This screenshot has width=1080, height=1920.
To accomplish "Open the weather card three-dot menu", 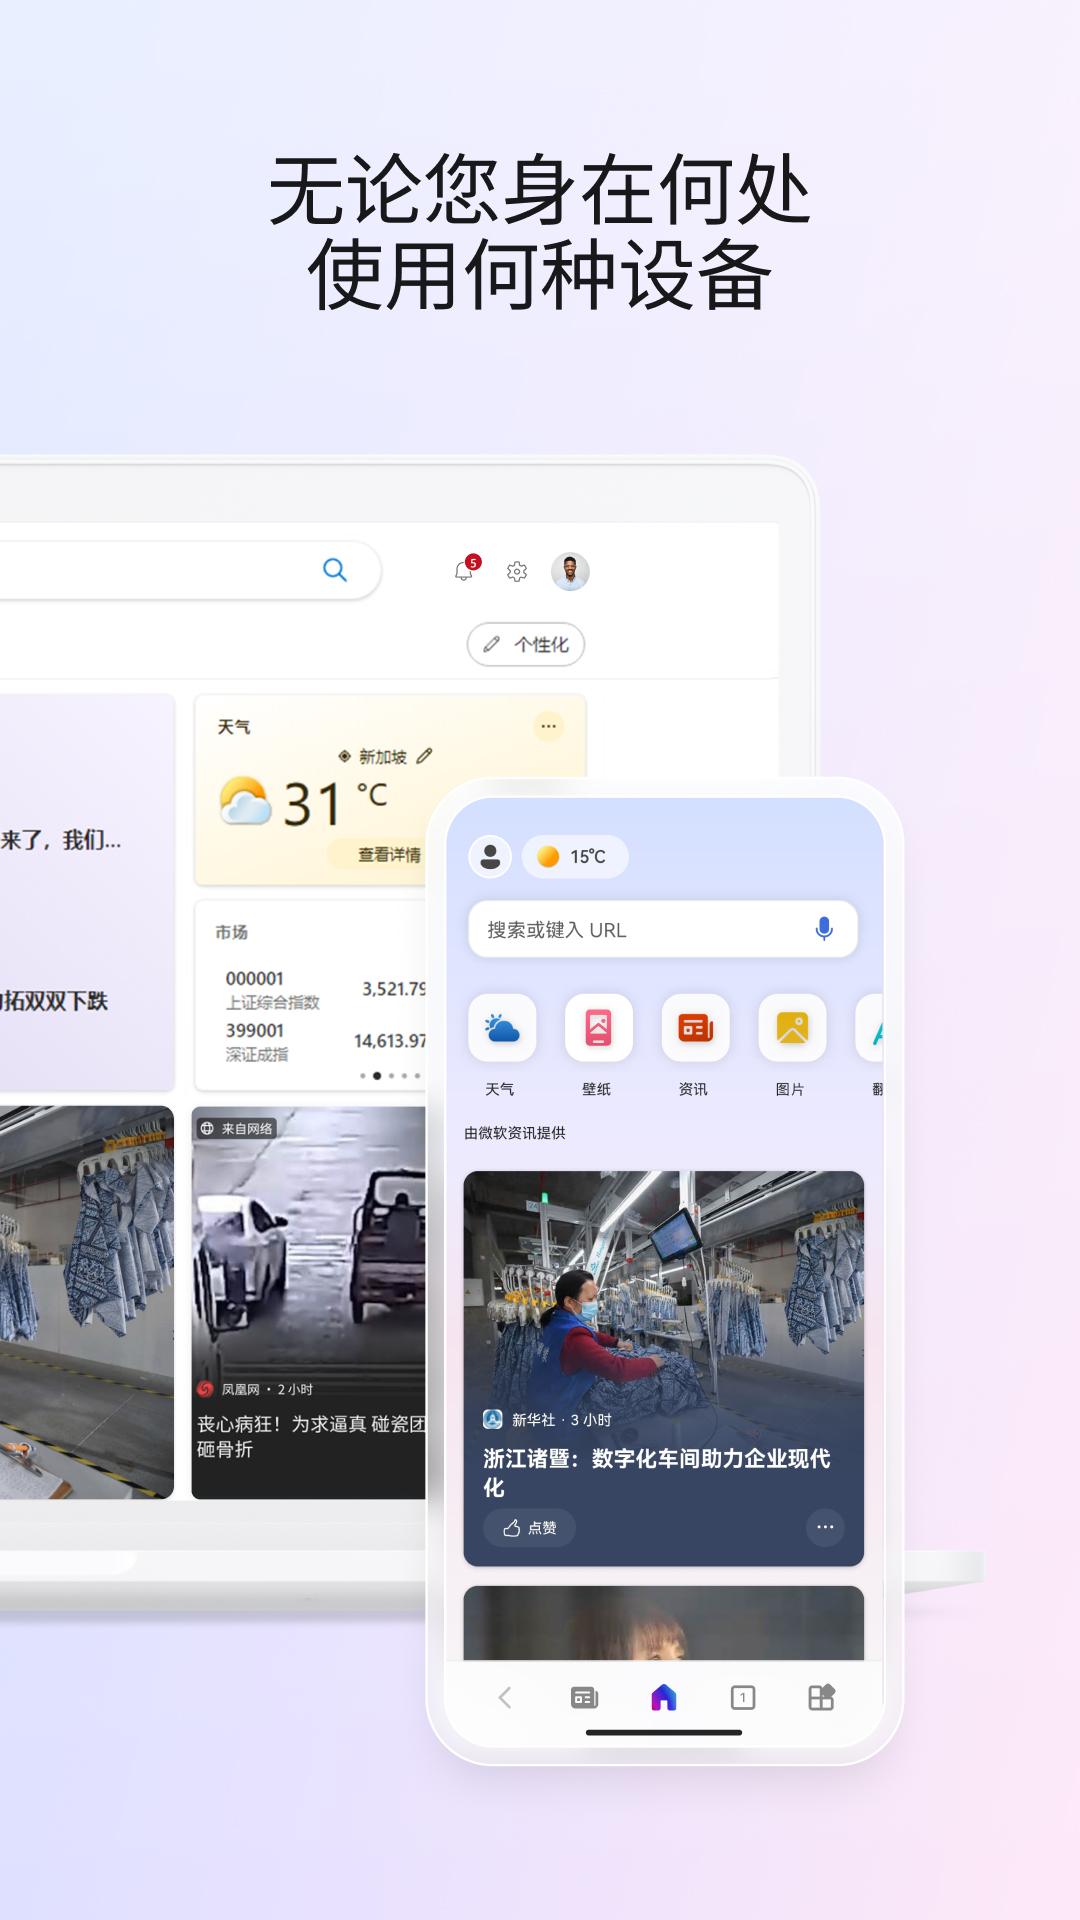I will click(x=548, y=726).
